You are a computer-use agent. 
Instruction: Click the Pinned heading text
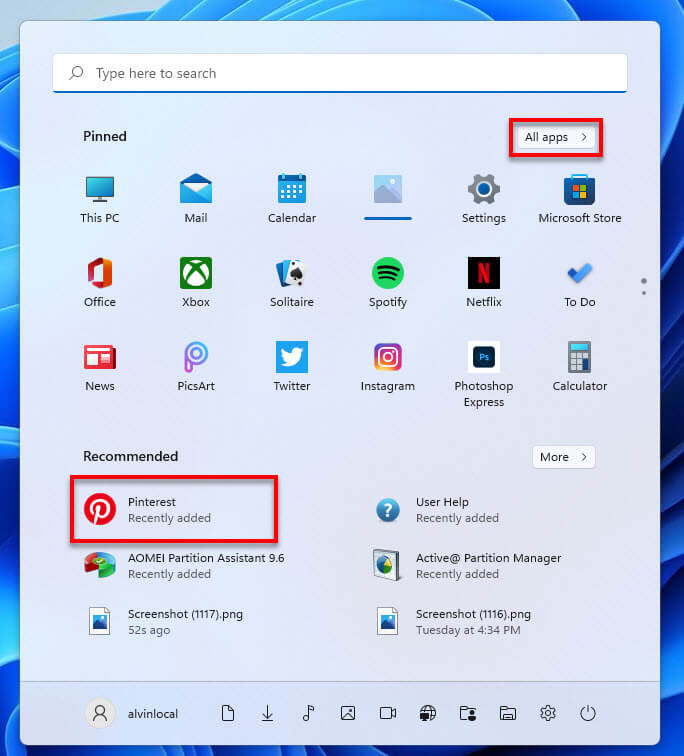pos(105,136)
